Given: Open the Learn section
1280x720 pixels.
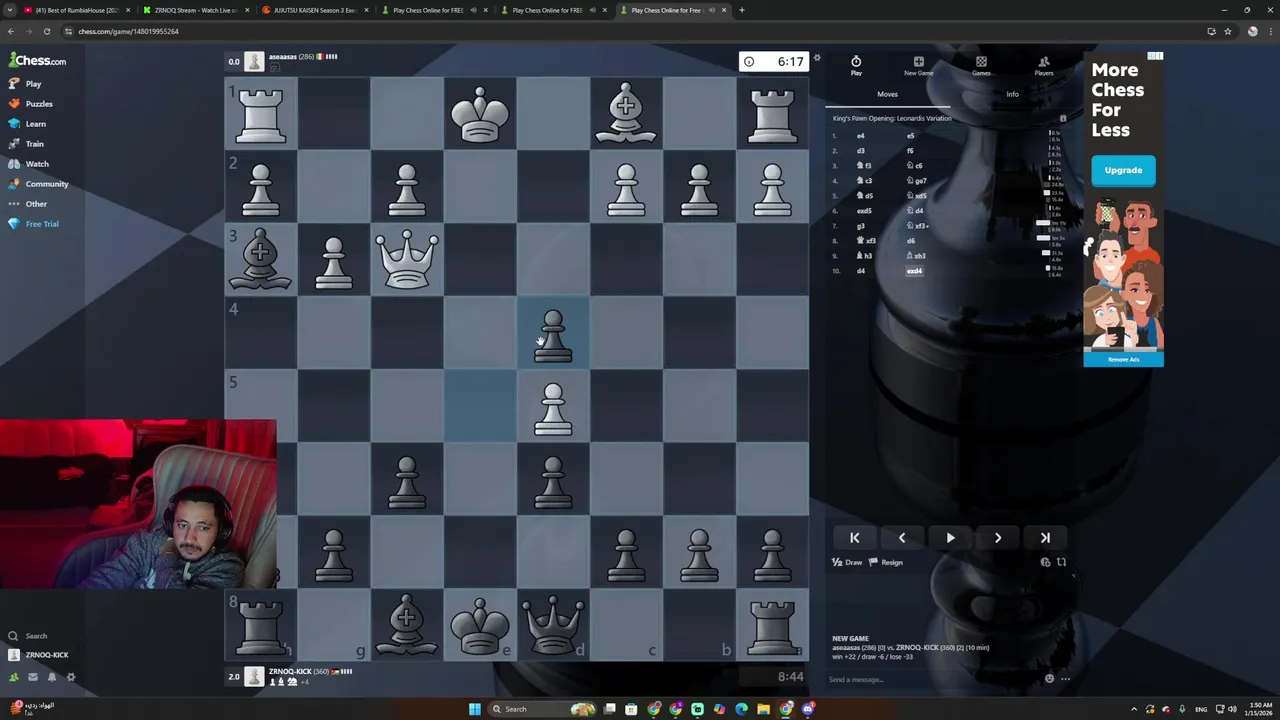Looking at the screenshot, I should [27, 124].
